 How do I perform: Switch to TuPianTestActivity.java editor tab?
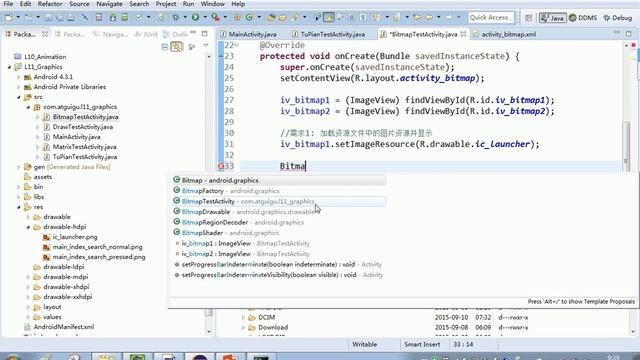329,34
